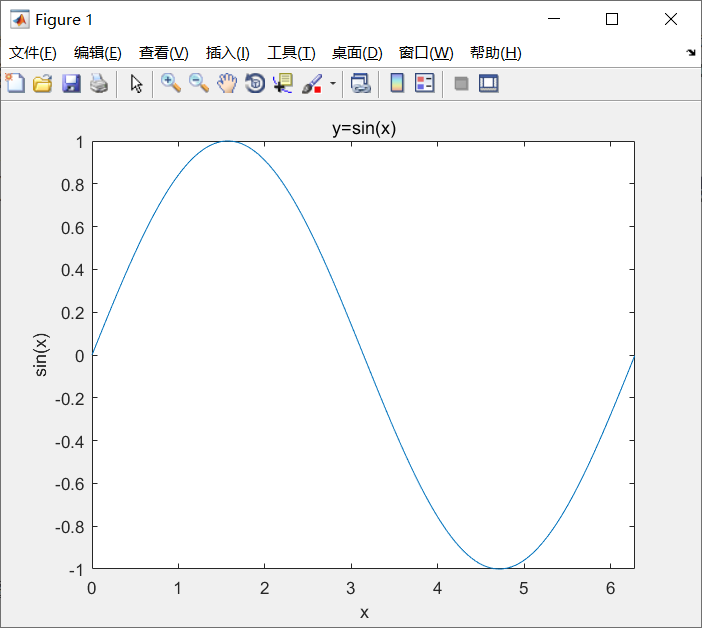This screenshot has width=702, height=628.
Task: Open the 编辑(E) menu
Action: [98, 53]
